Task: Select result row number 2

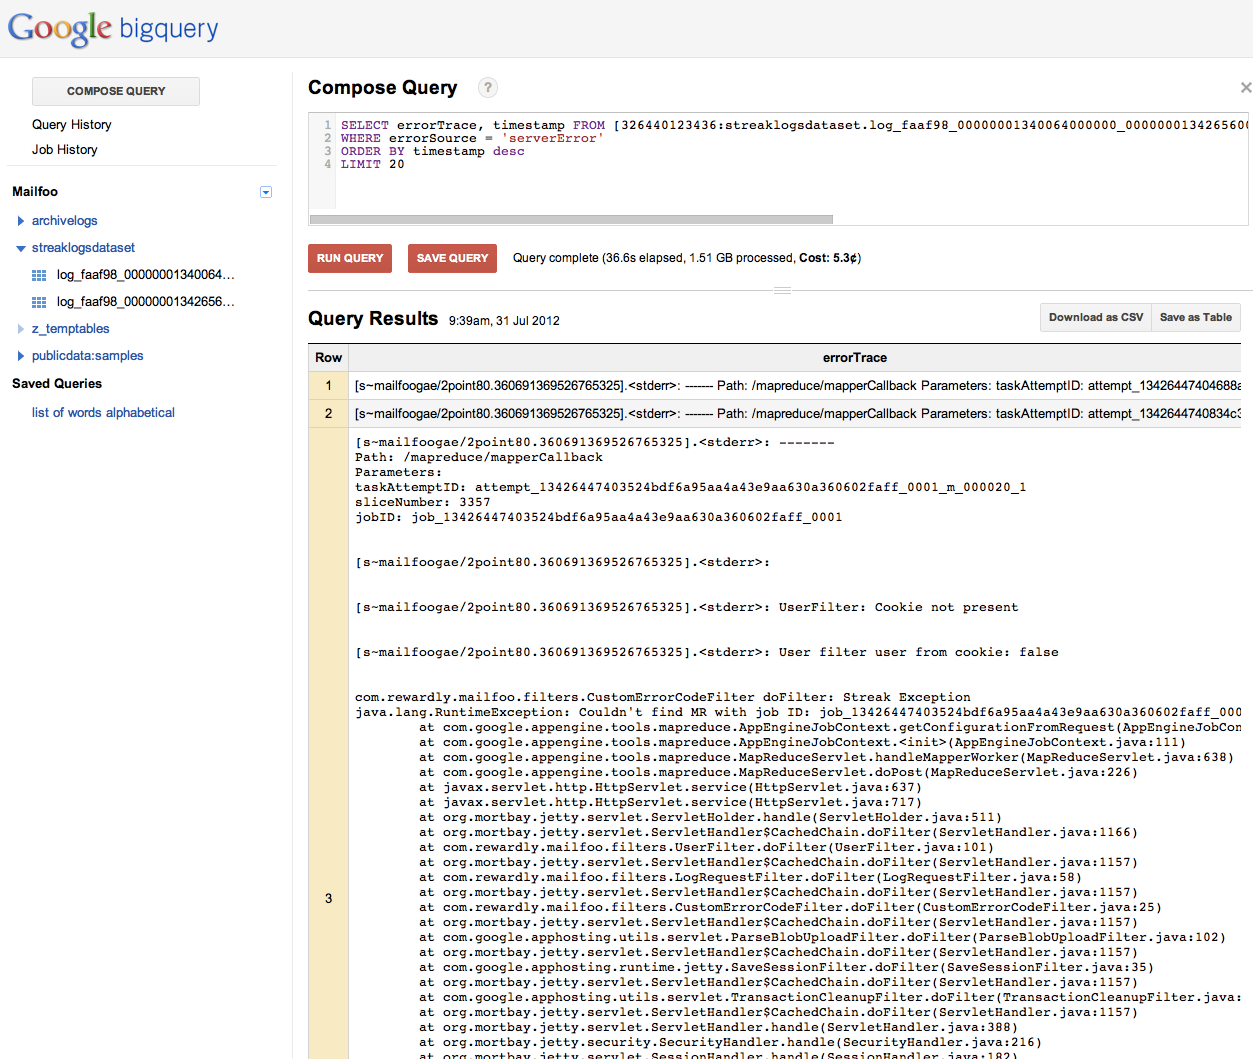Action: [x=328, y=414]
